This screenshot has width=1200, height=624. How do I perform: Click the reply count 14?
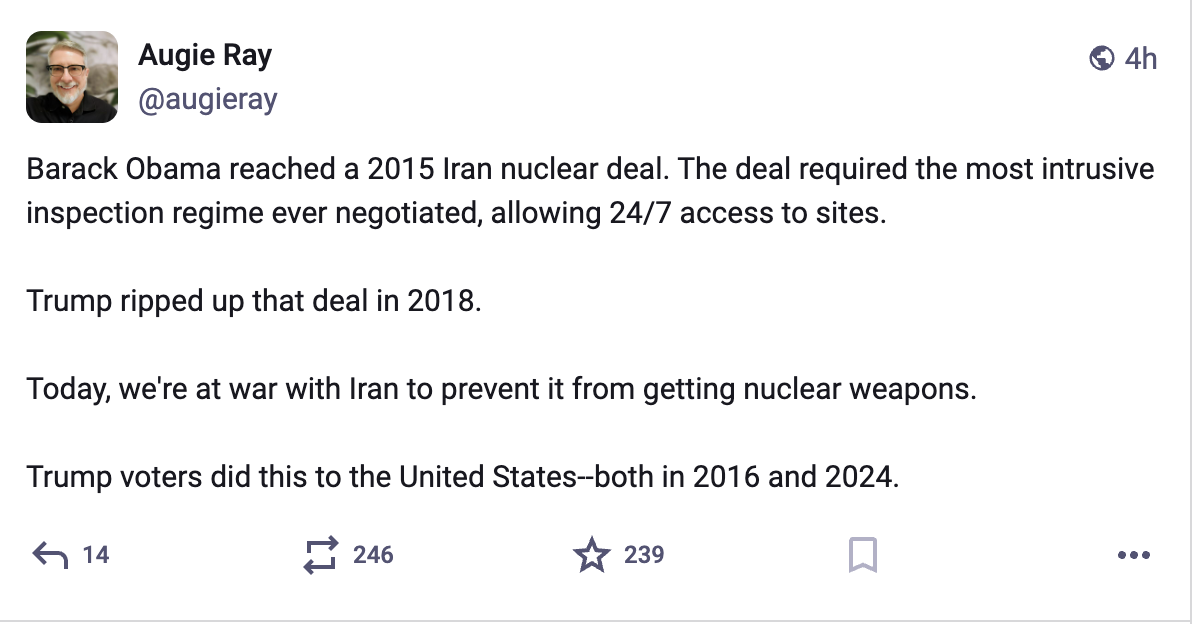click(96, 555)
